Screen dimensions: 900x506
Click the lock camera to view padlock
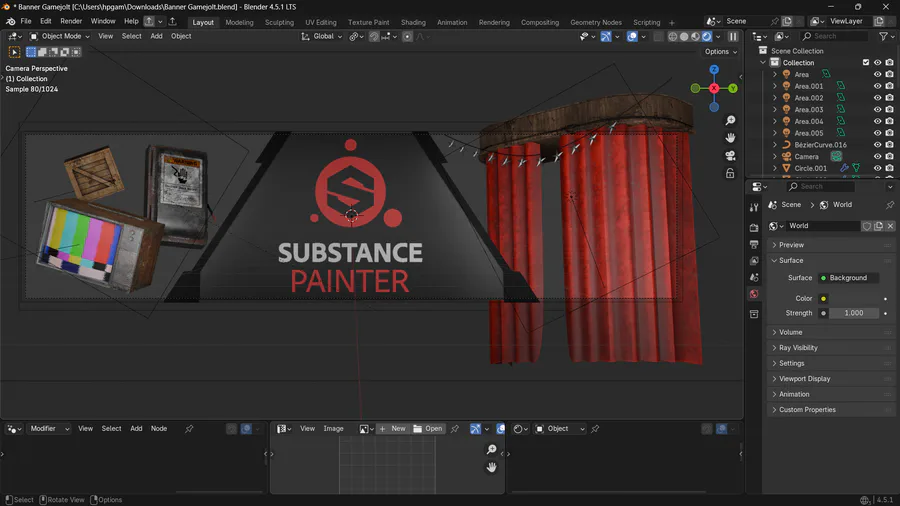coord(730,173)
